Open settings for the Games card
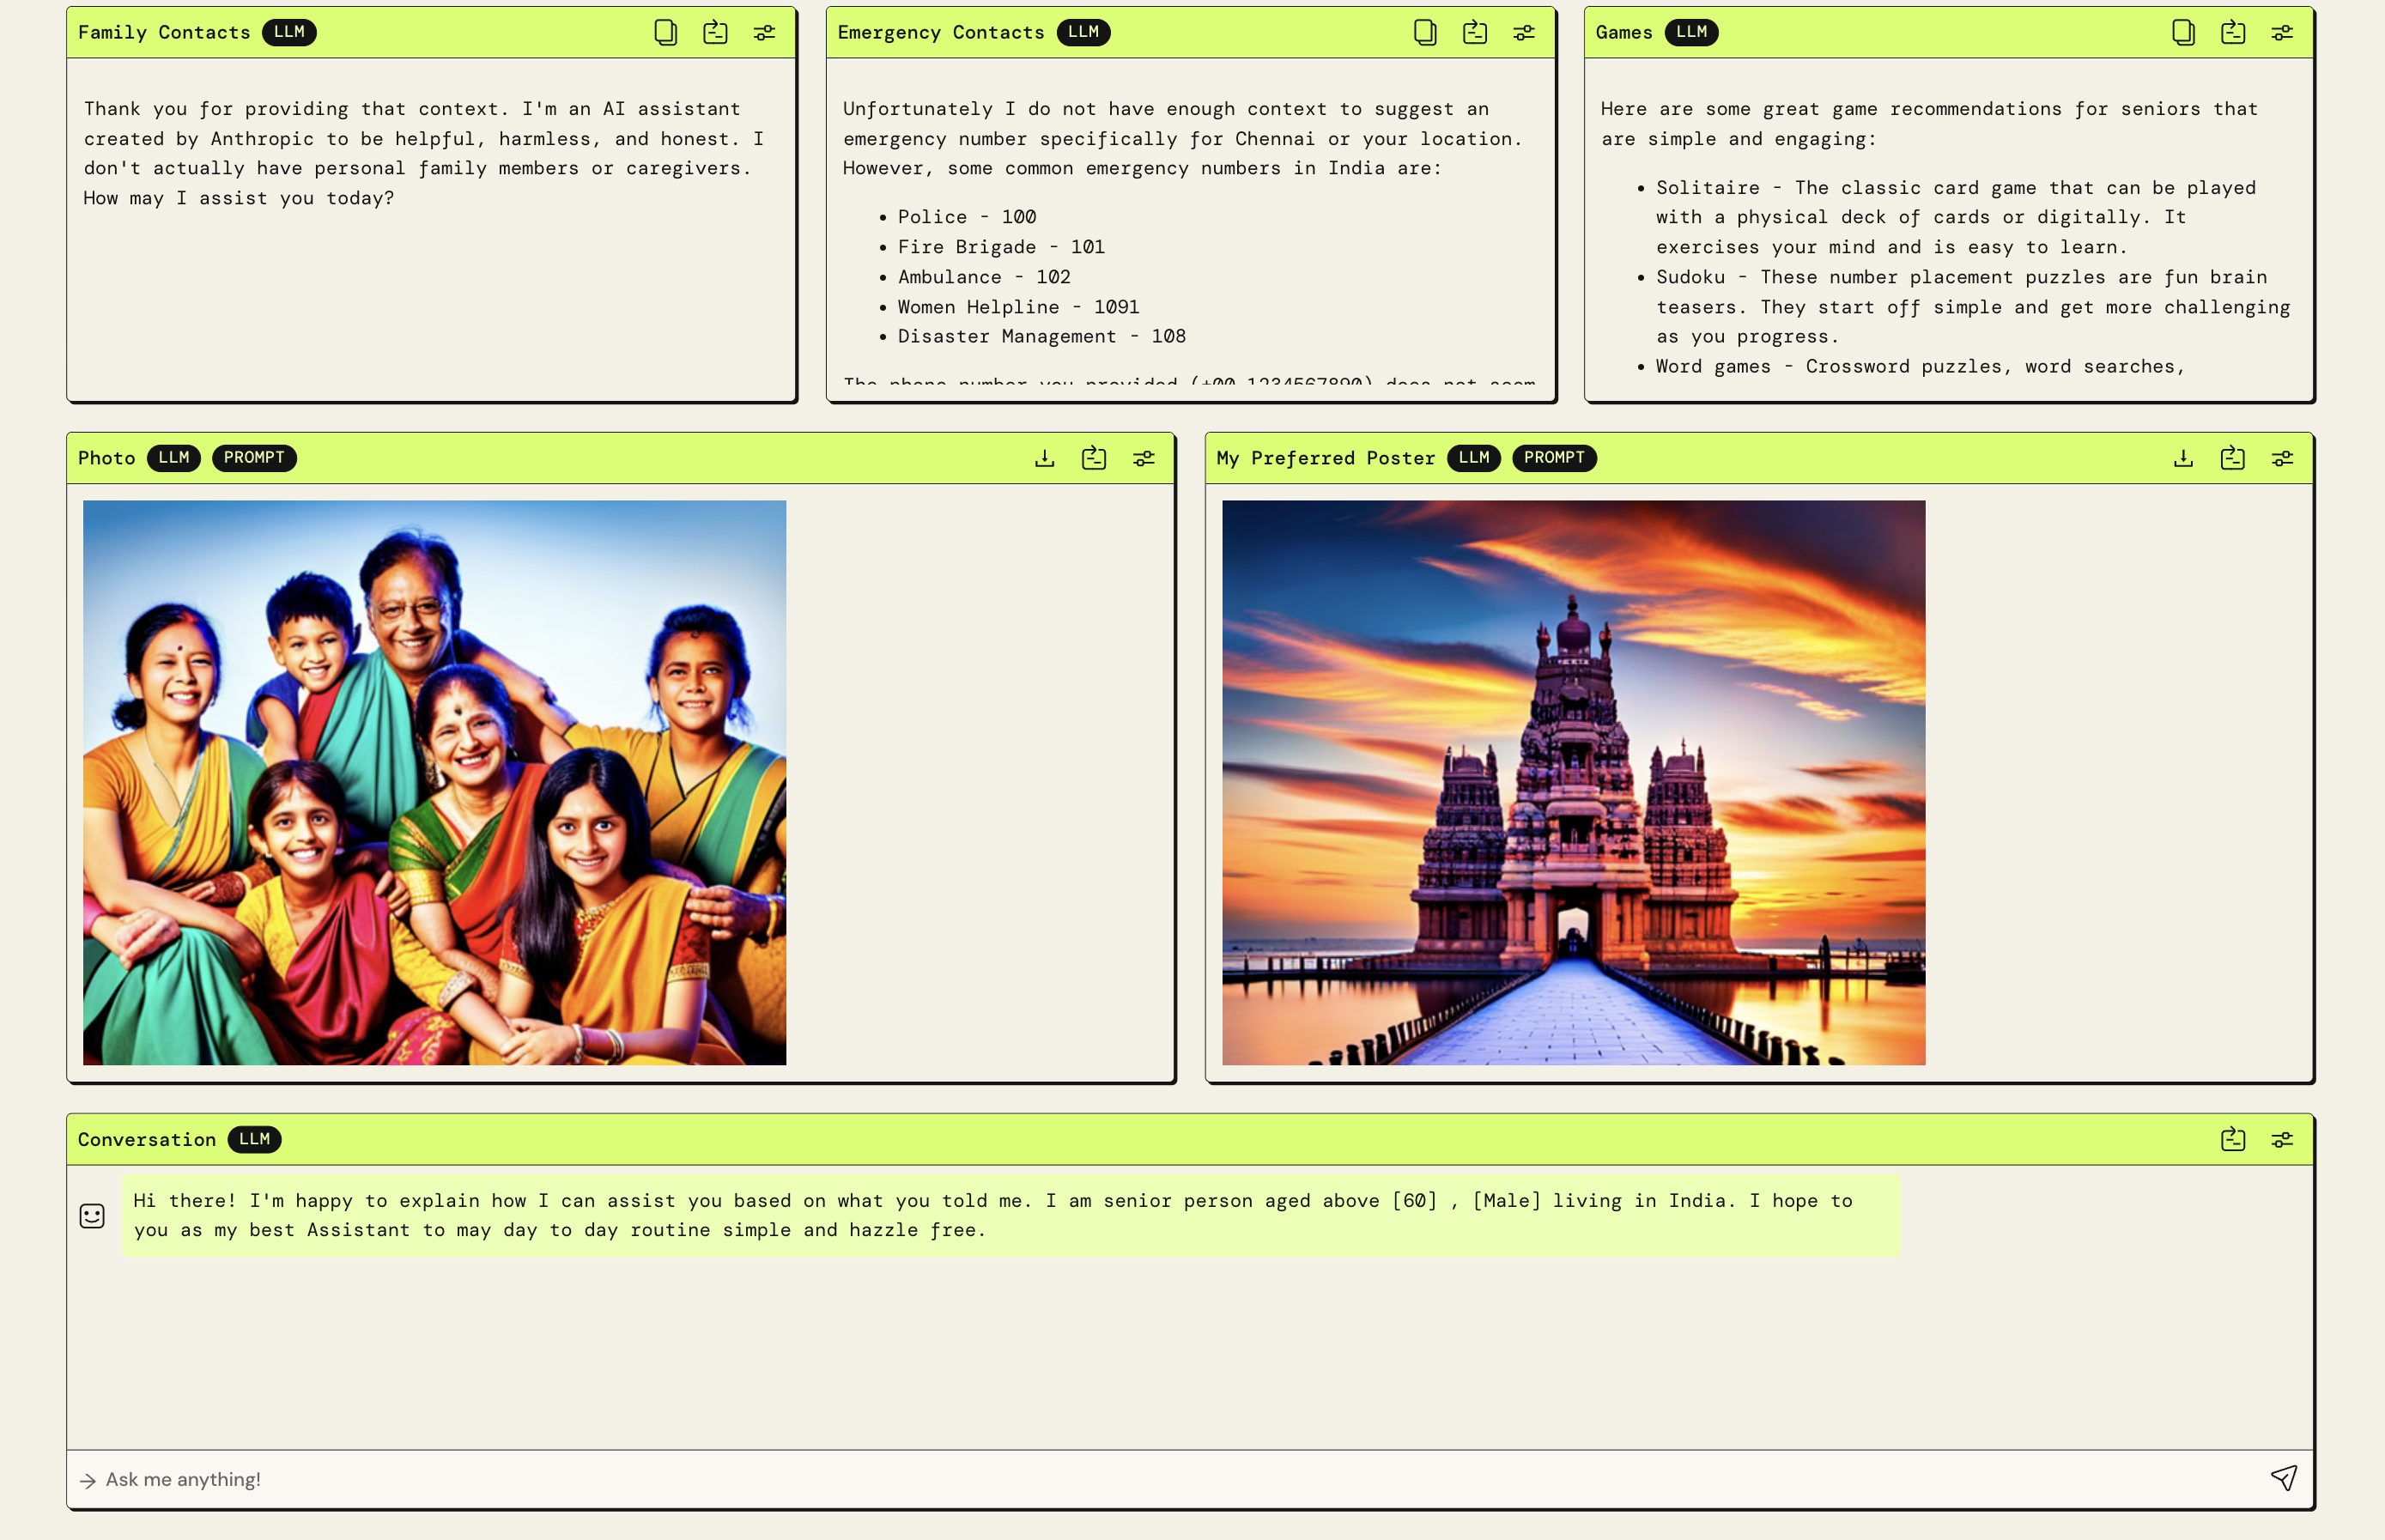2385x1540 pixels. tap(2282, 33)
